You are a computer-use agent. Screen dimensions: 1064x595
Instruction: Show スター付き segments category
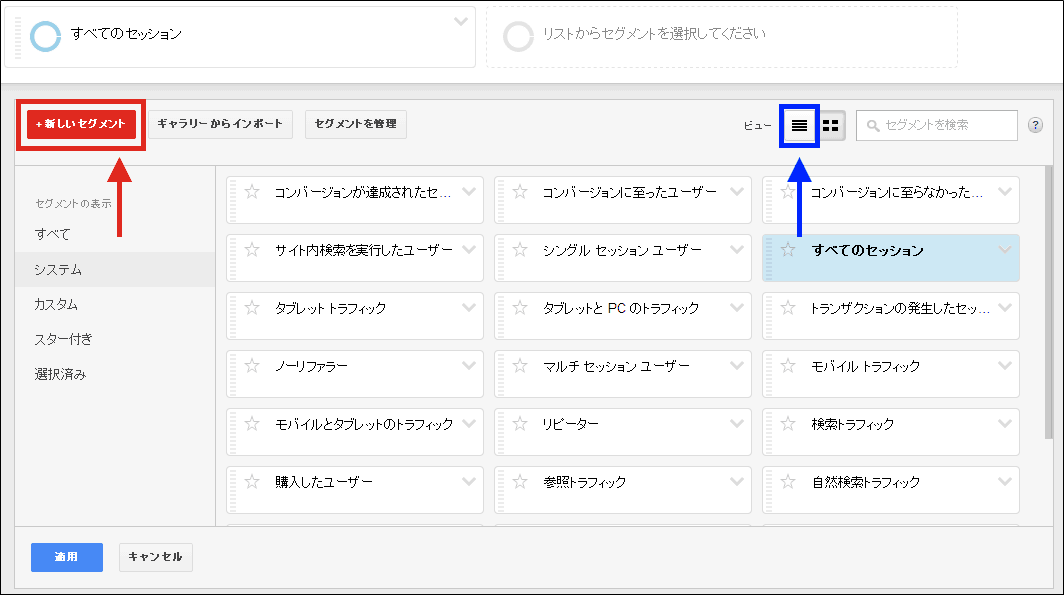pyautogui.click(x=63, y=339)
